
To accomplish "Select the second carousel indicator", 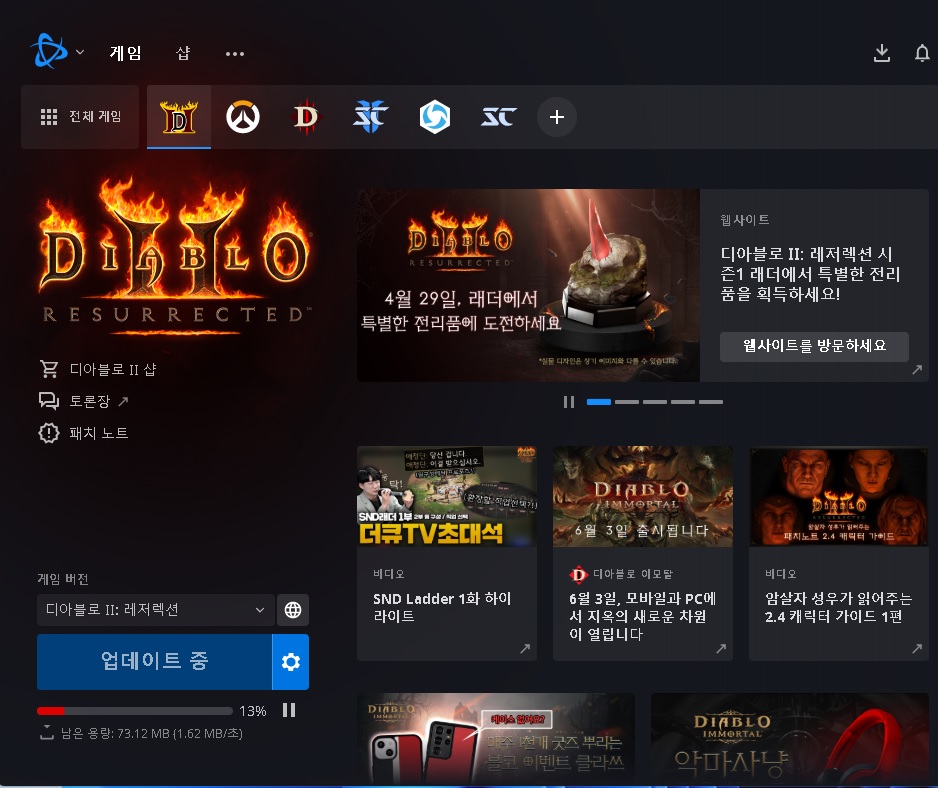I will [627, 402].
